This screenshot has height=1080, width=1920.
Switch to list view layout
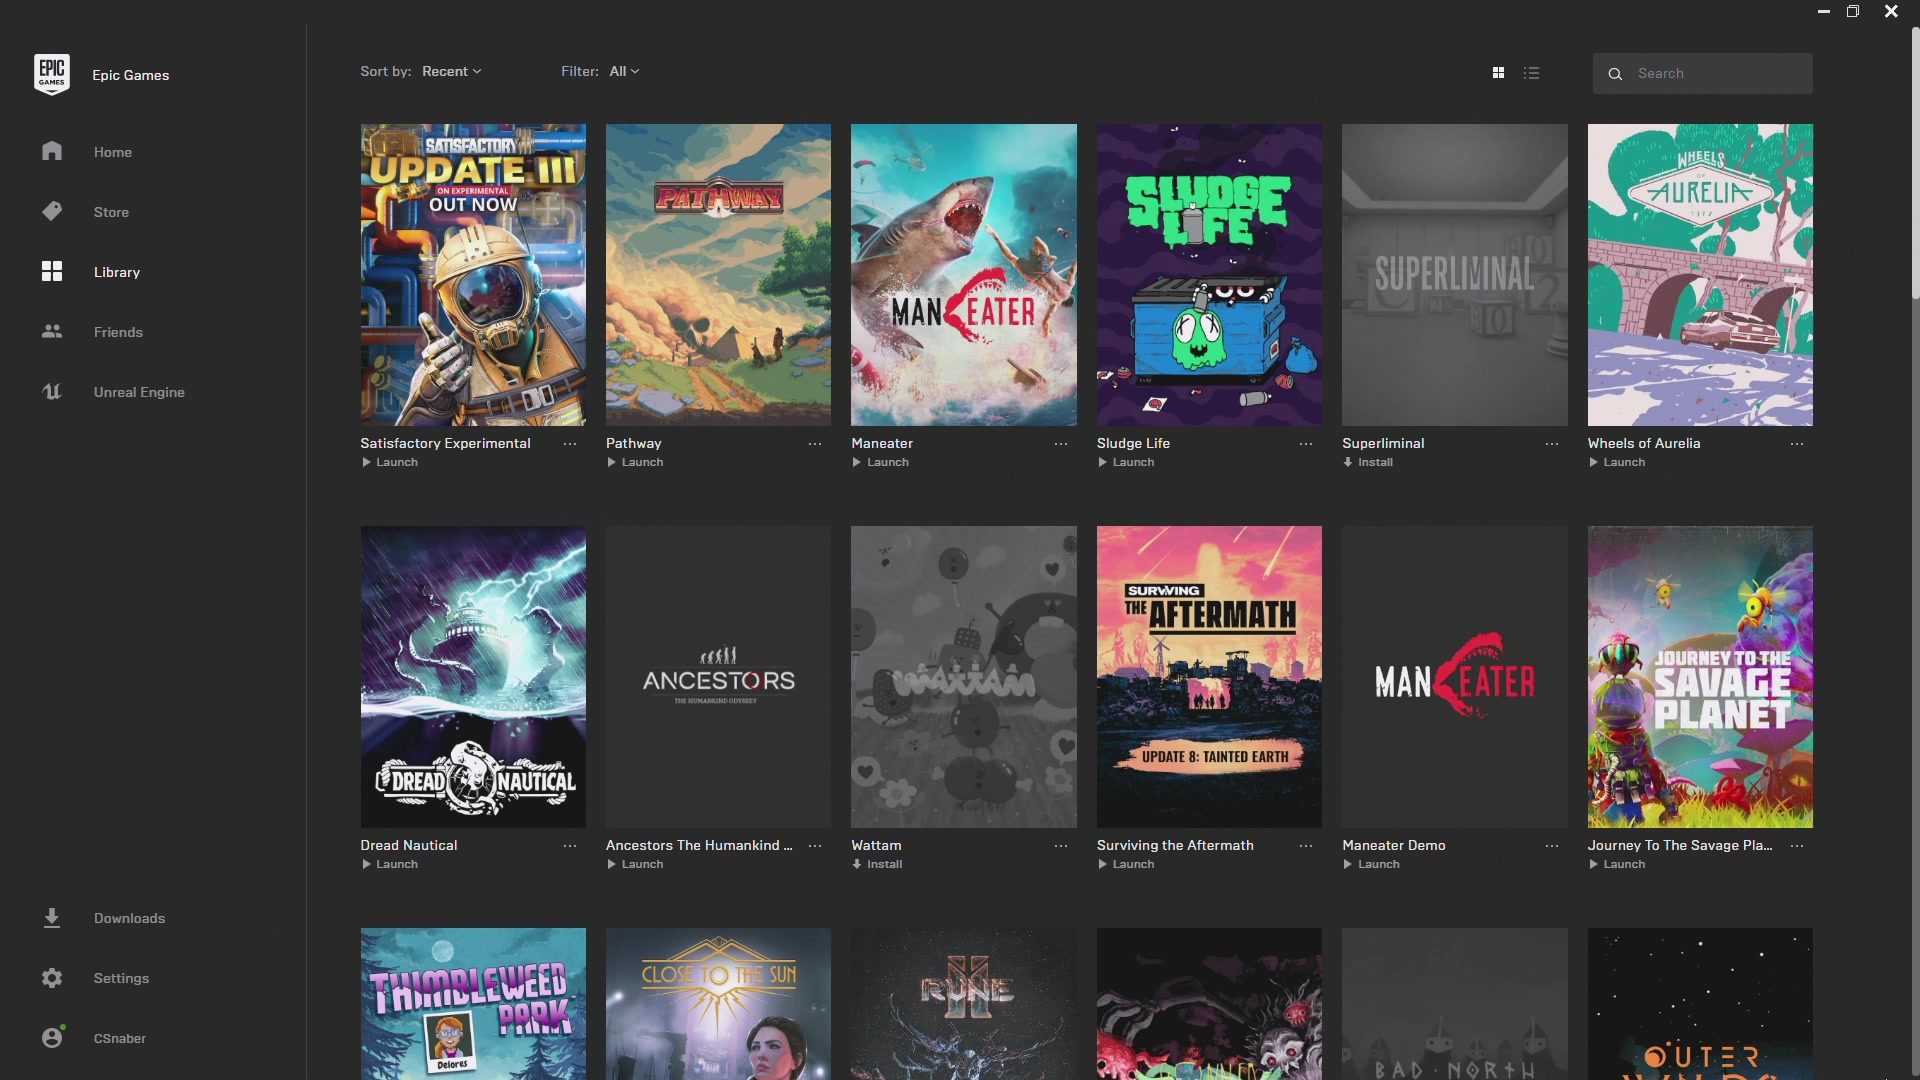[1531, 73]
